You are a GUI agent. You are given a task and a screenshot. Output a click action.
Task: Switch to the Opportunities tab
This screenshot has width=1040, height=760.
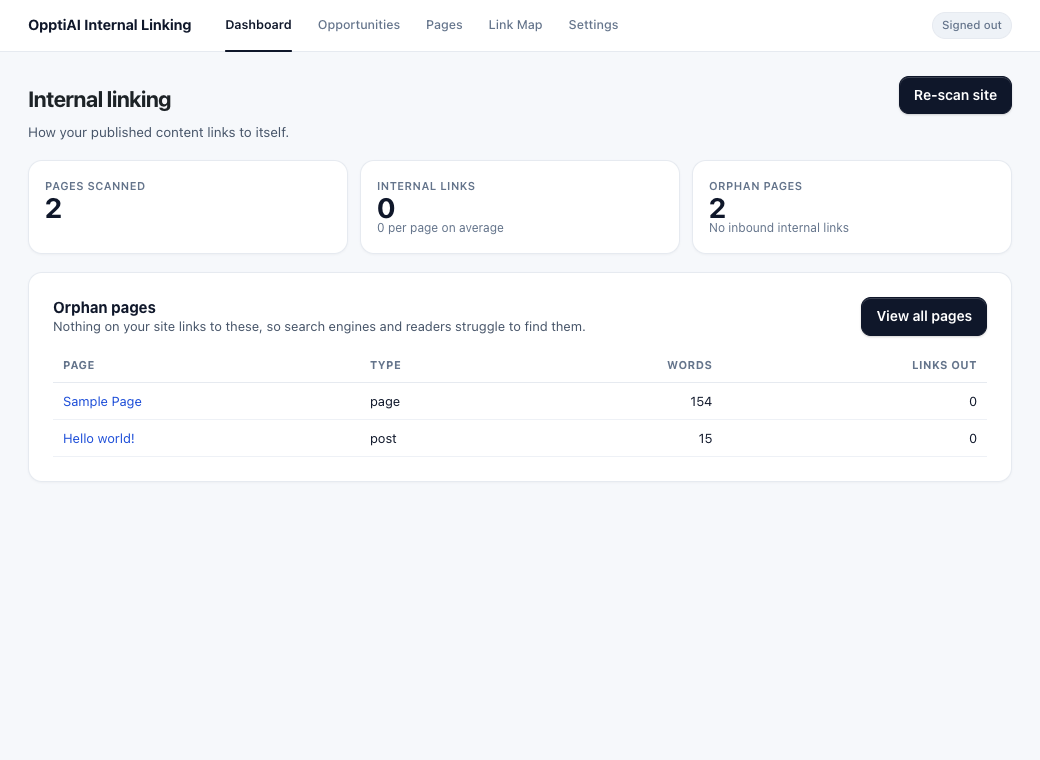coord(359,25)
